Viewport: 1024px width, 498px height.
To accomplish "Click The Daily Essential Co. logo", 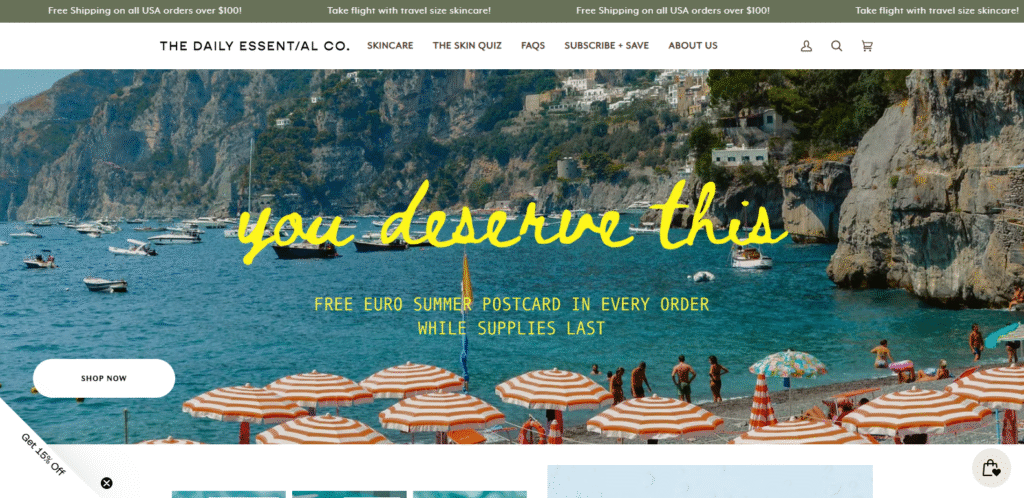I will 255,46.
